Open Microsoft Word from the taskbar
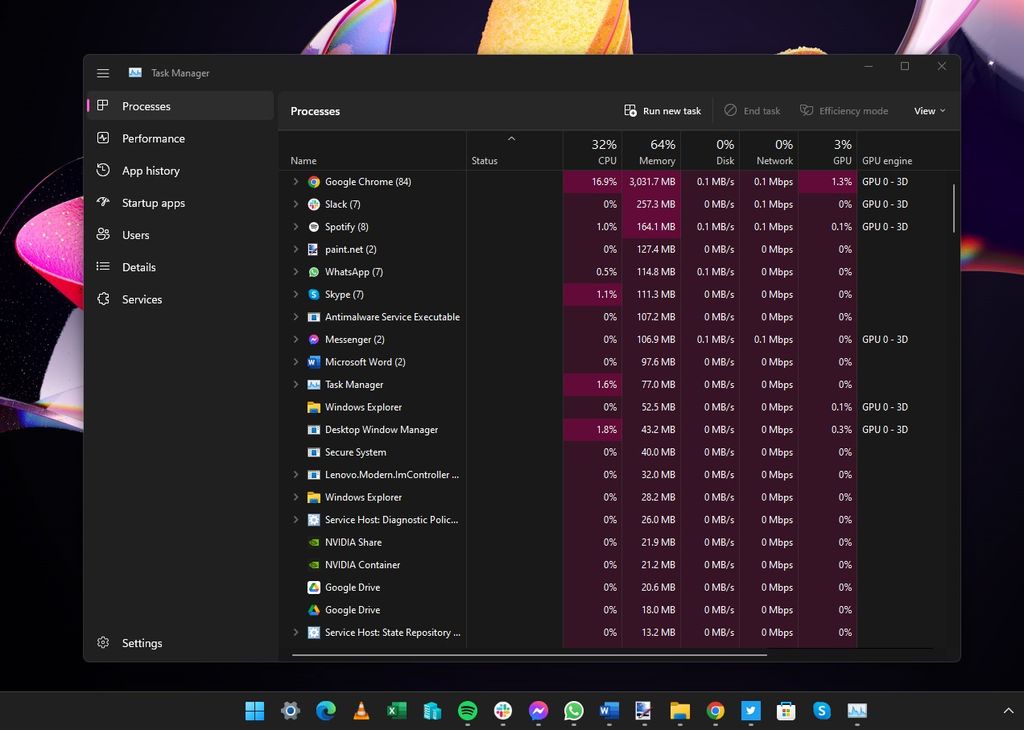 [x=609, y=711]
